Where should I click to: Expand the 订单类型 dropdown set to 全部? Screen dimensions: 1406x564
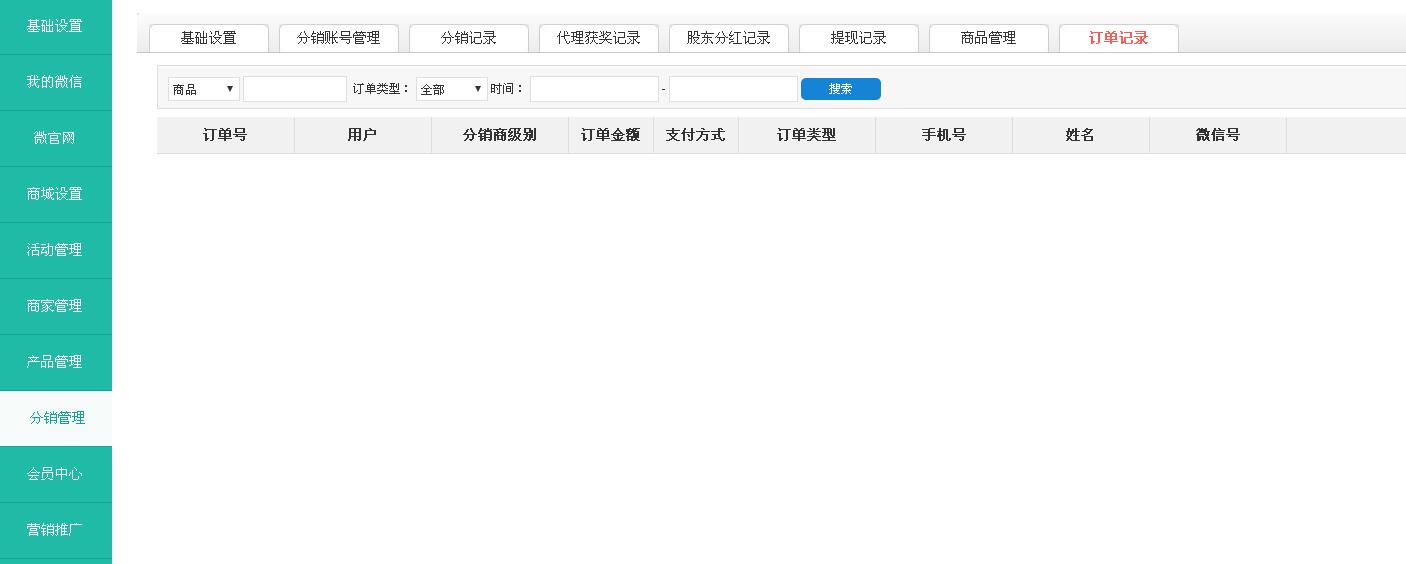451,89
